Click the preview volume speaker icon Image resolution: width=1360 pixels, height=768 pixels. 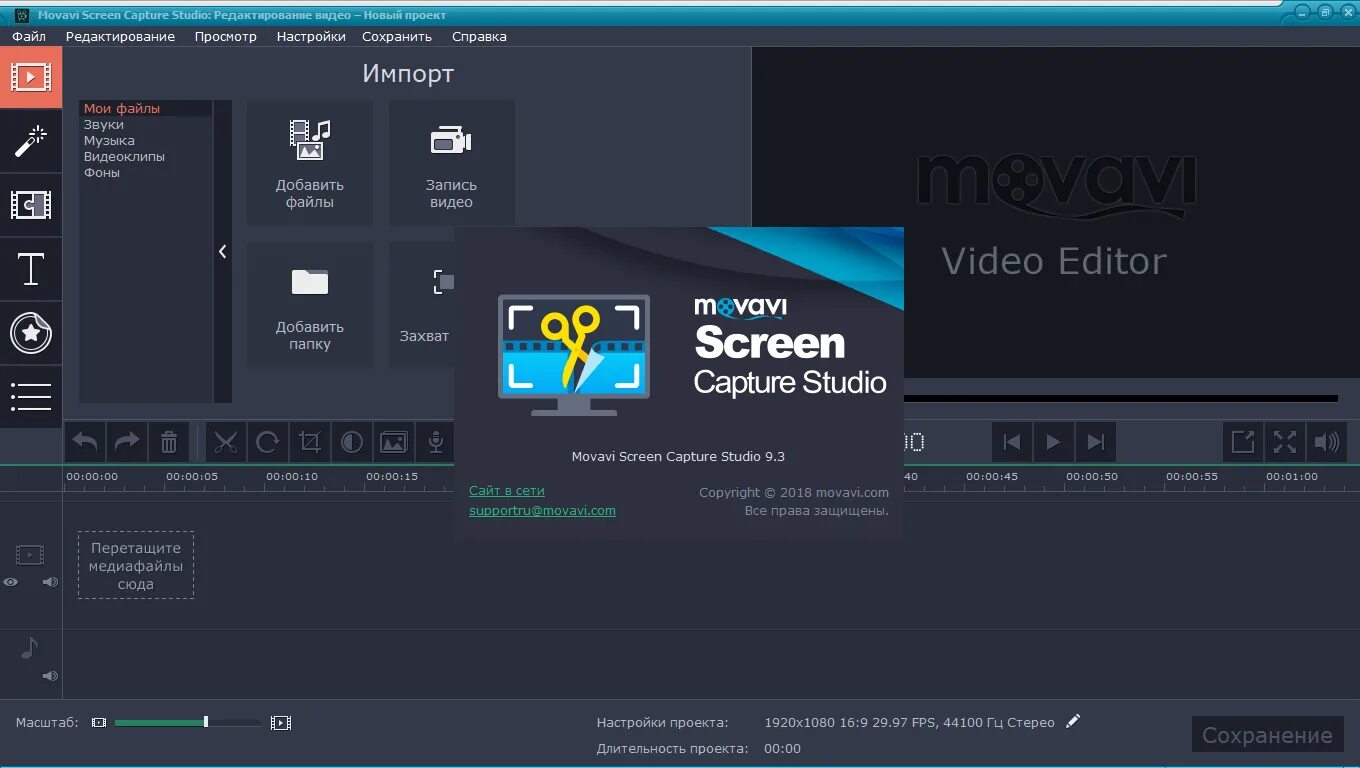1327,442
